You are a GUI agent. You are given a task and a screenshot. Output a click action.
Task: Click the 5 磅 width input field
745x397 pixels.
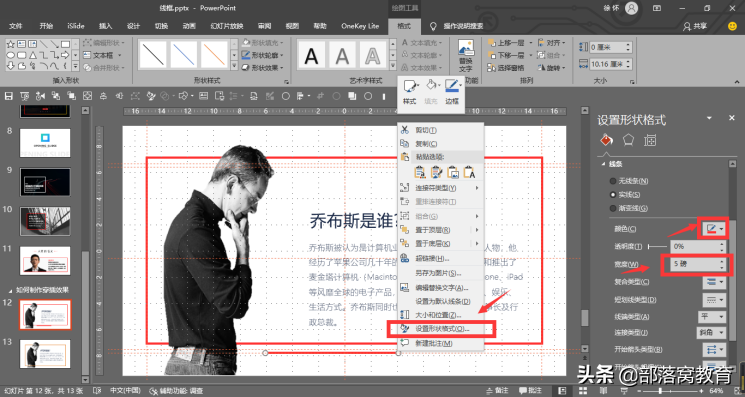point(697,264)
